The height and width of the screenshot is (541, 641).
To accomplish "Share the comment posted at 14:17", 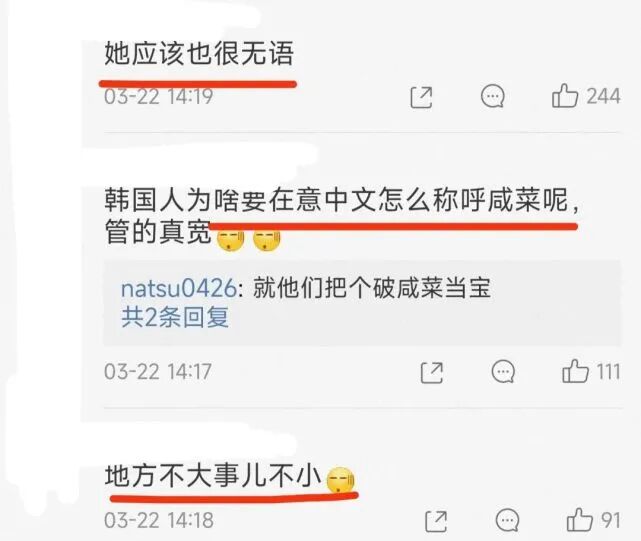I will click(432, 373).
